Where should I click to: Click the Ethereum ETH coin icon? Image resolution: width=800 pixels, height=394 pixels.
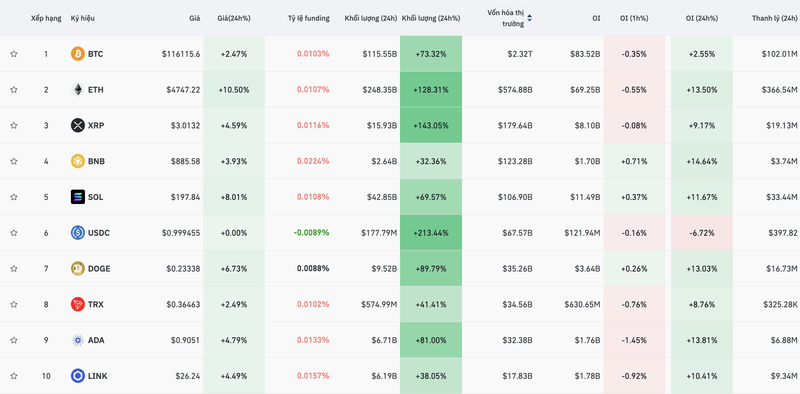(x=78, y=89)
